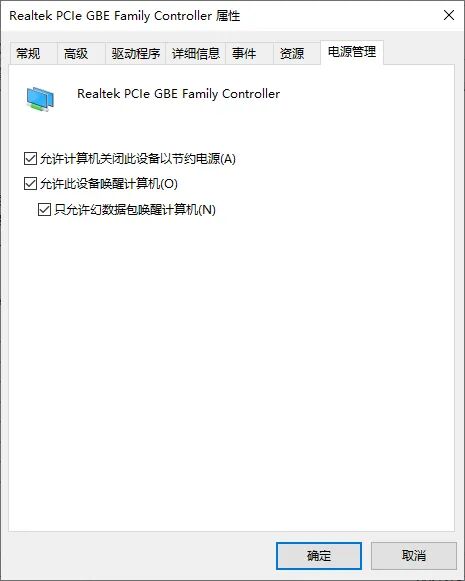Uncheck the 允许计算机关闭此设备以节约电源 checkbox box
This screenshot has height=581, width=465.
click(30, 158)
